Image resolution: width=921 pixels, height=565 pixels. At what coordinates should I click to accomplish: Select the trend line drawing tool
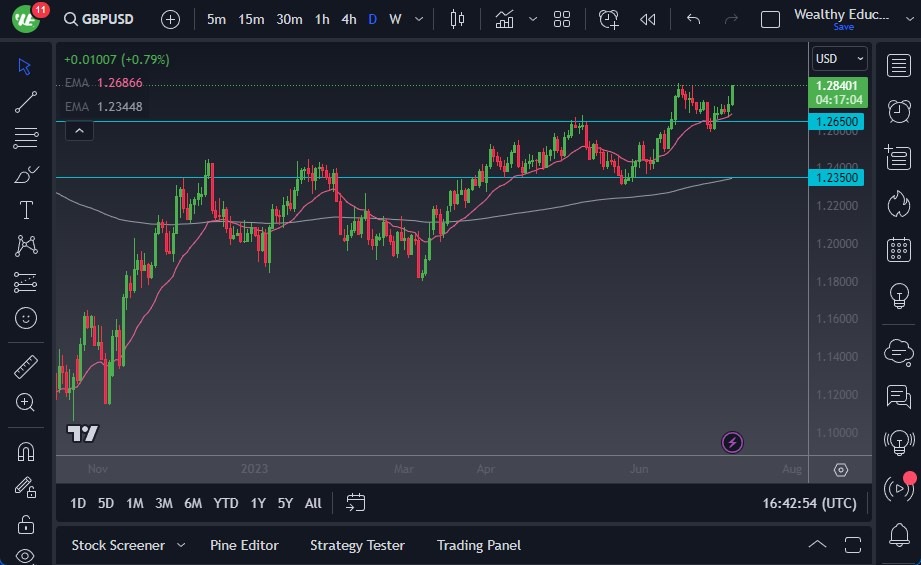tap(26, 102)
